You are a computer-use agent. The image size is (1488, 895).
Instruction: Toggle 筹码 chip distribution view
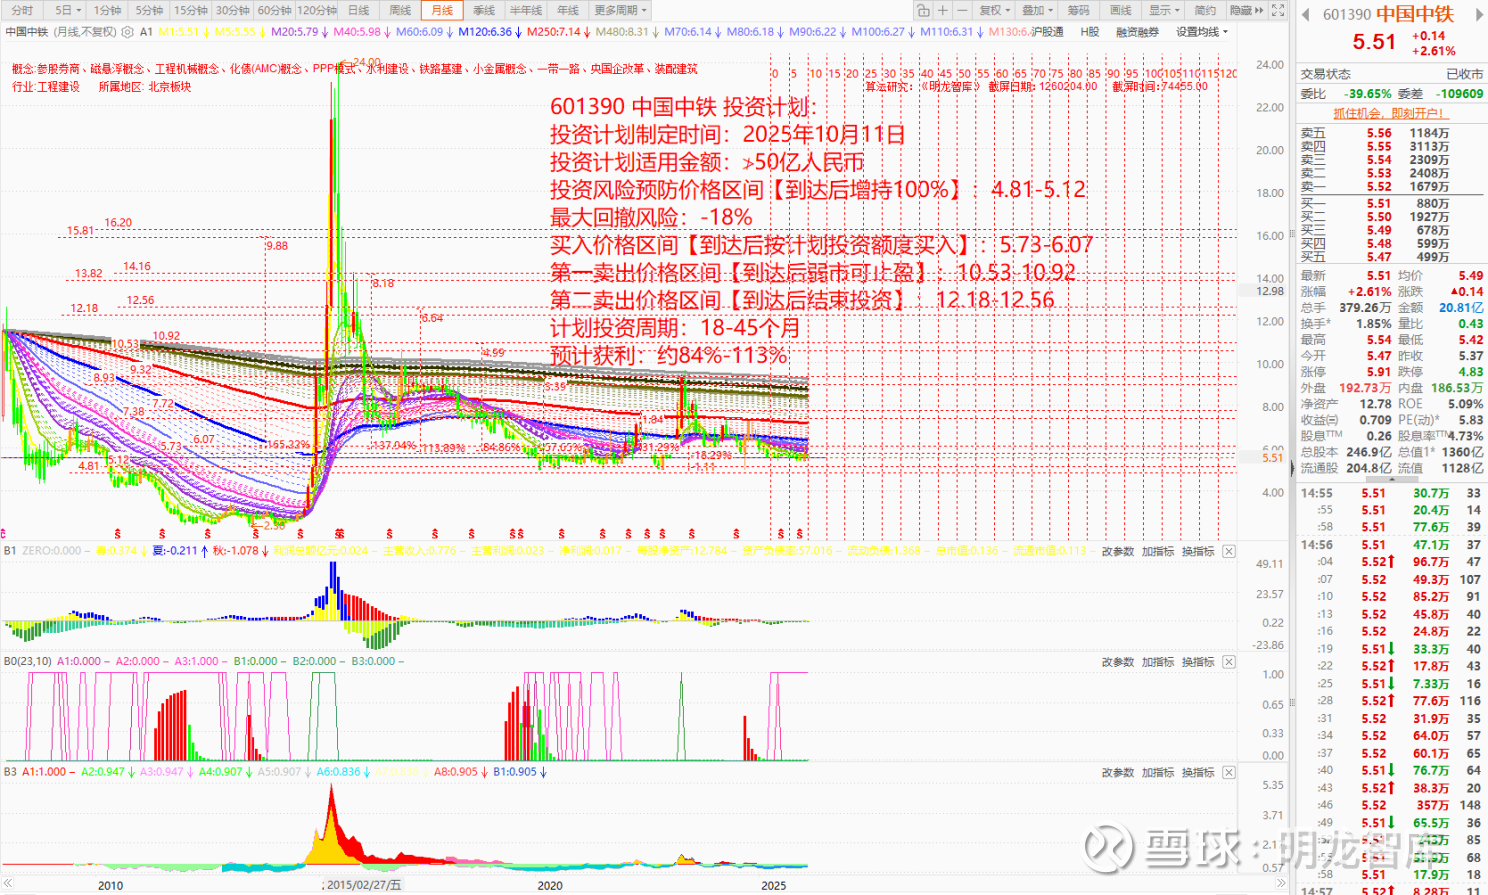click(1078, 10)
